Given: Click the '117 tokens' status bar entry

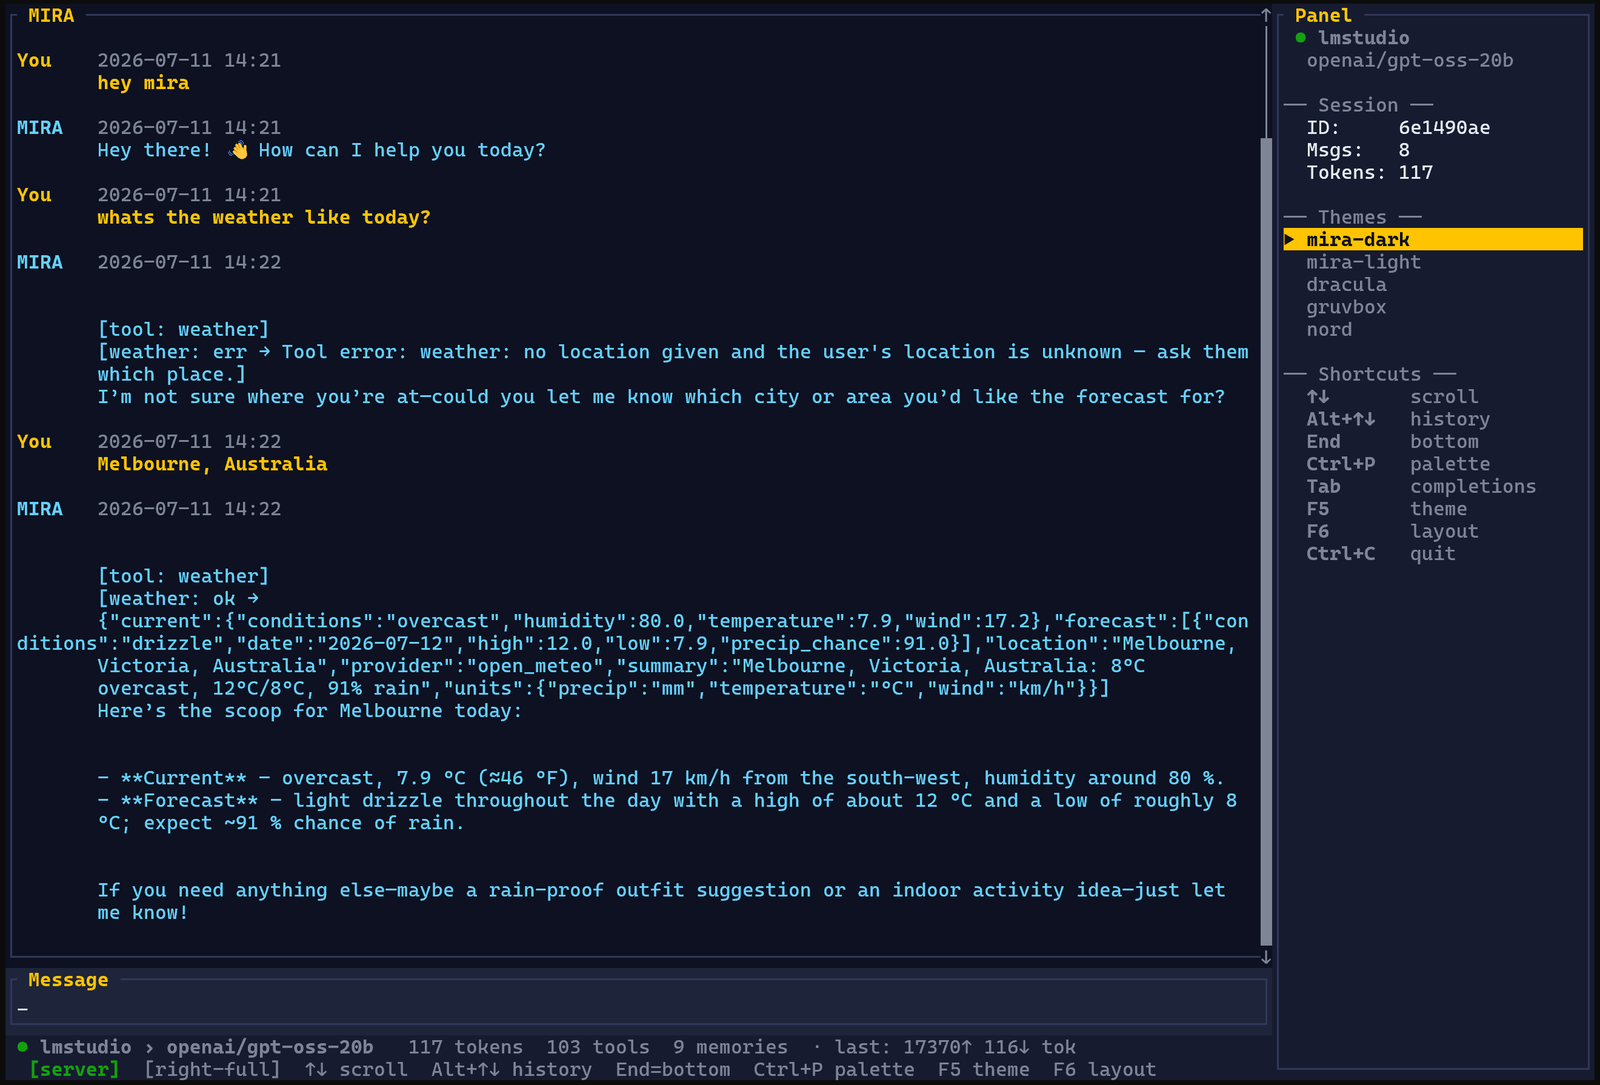Looking at the screenshot, I should 465,1047.
